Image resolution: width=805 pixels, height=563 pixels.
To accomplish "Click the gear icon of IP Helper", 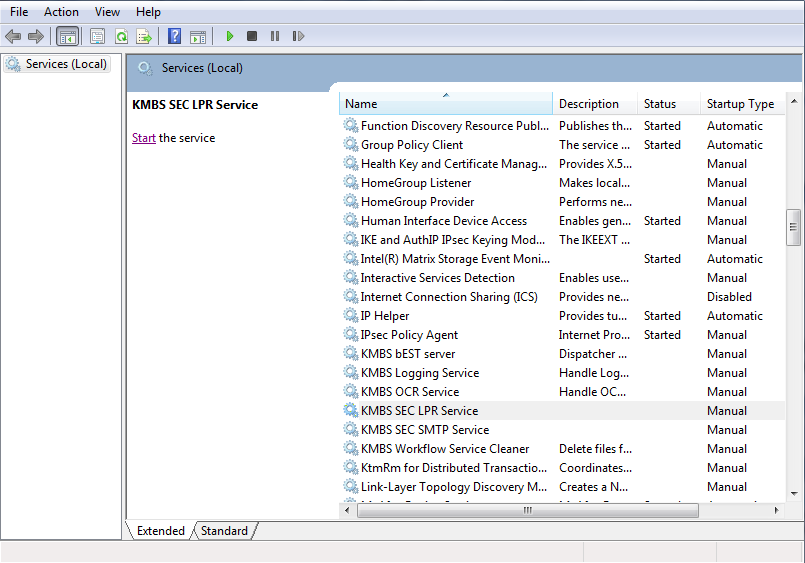I will 351,315.
